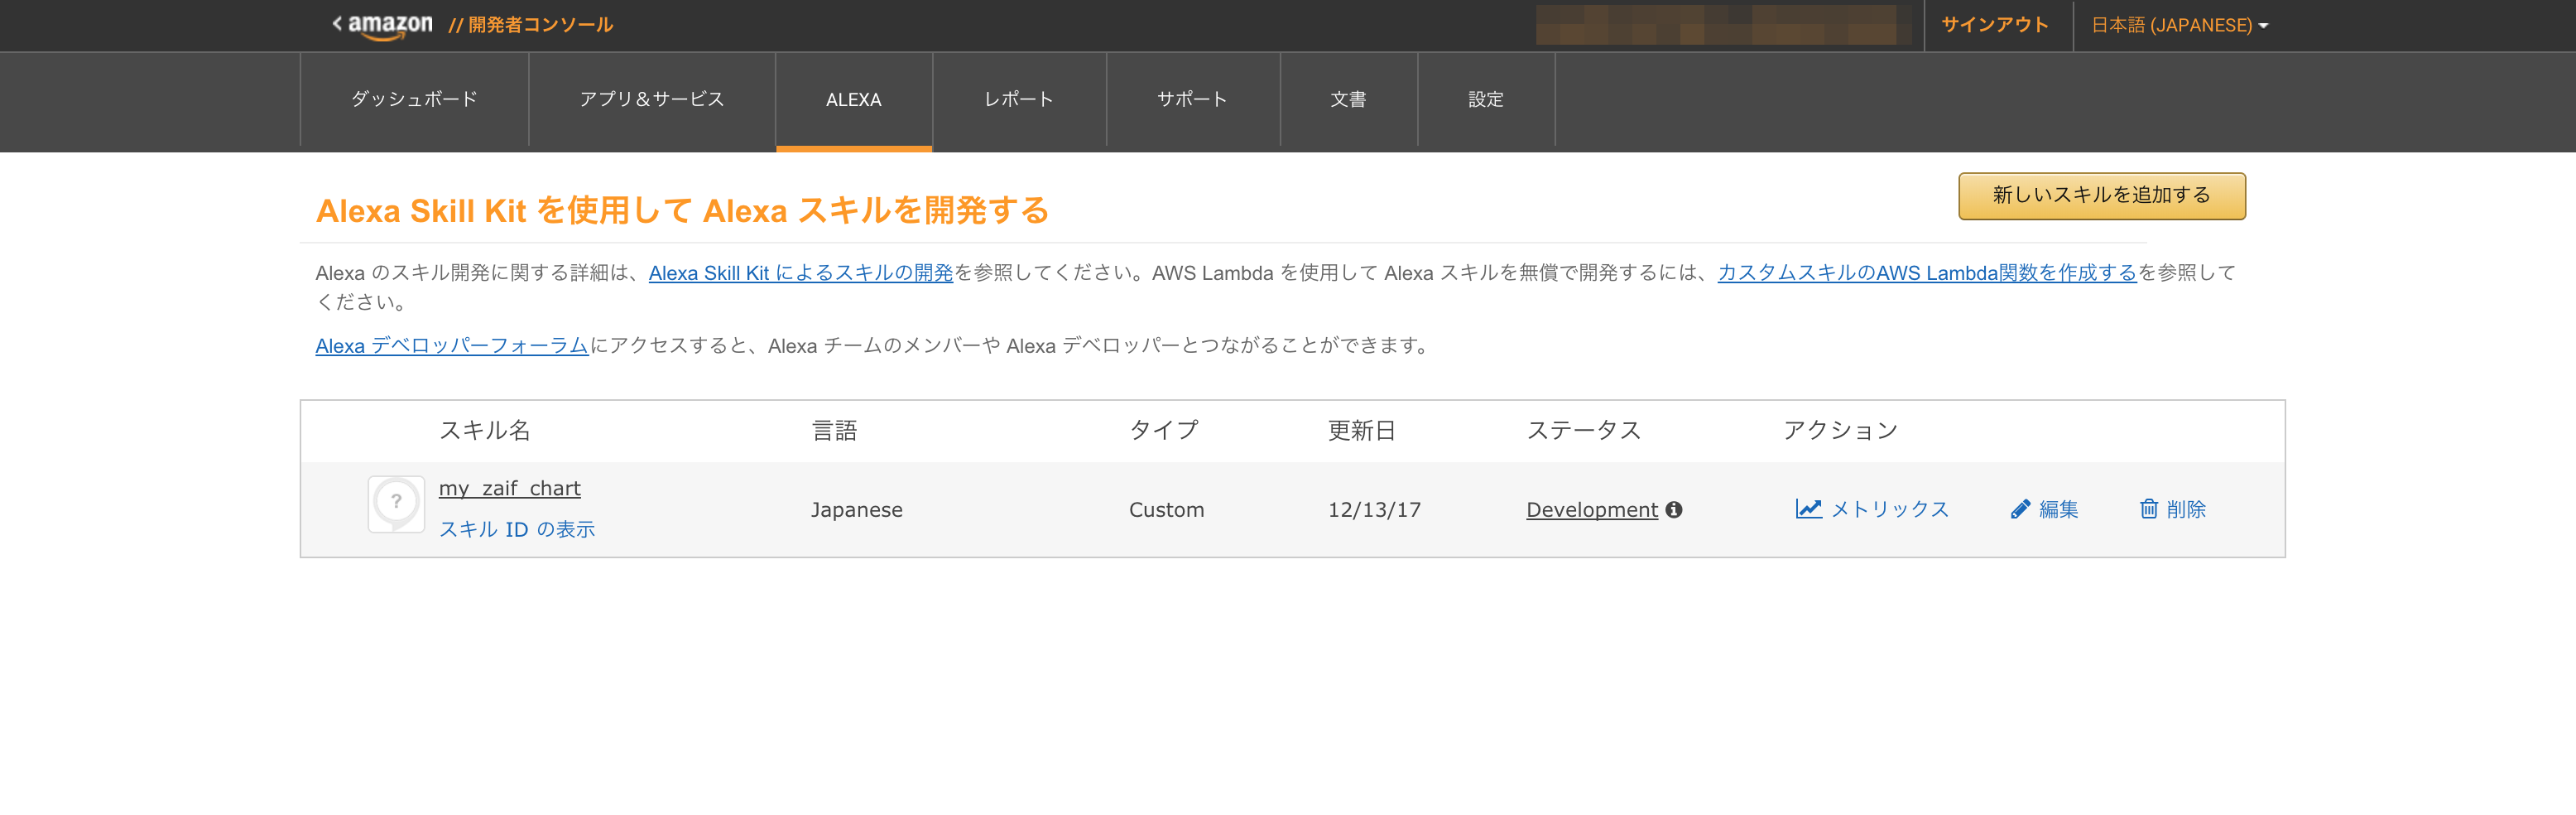
Task: Click the Custom type cell
Action: click(1167, 510)
